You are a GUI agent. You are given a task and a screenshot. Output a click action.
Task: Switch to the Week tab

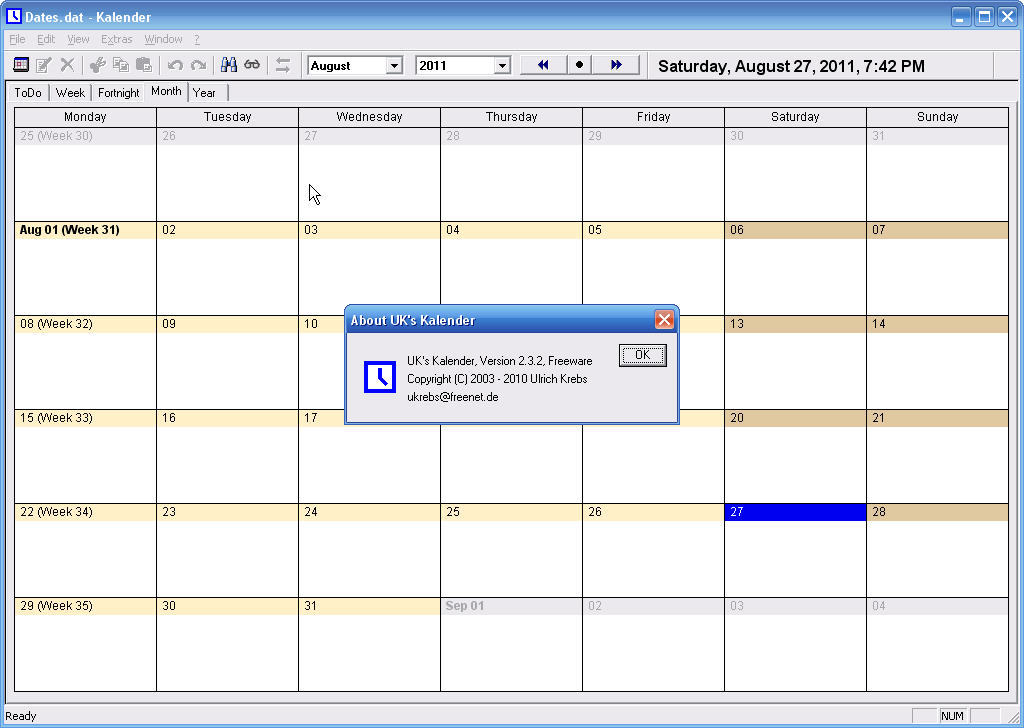click(x=71, y=93)
